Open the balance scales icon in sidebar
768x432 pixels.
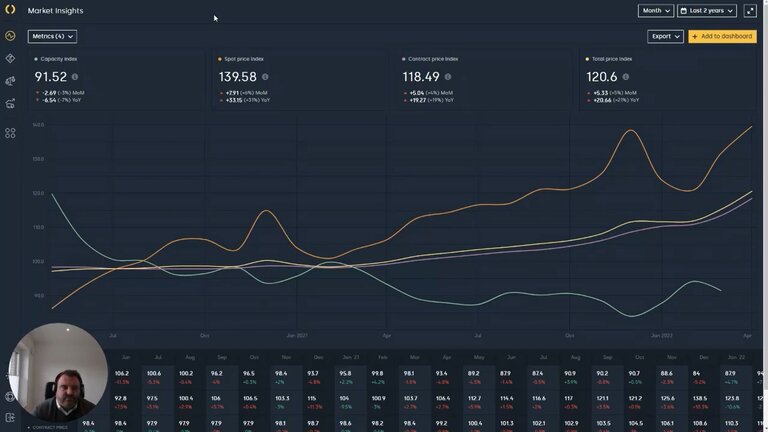coord(10,81)
